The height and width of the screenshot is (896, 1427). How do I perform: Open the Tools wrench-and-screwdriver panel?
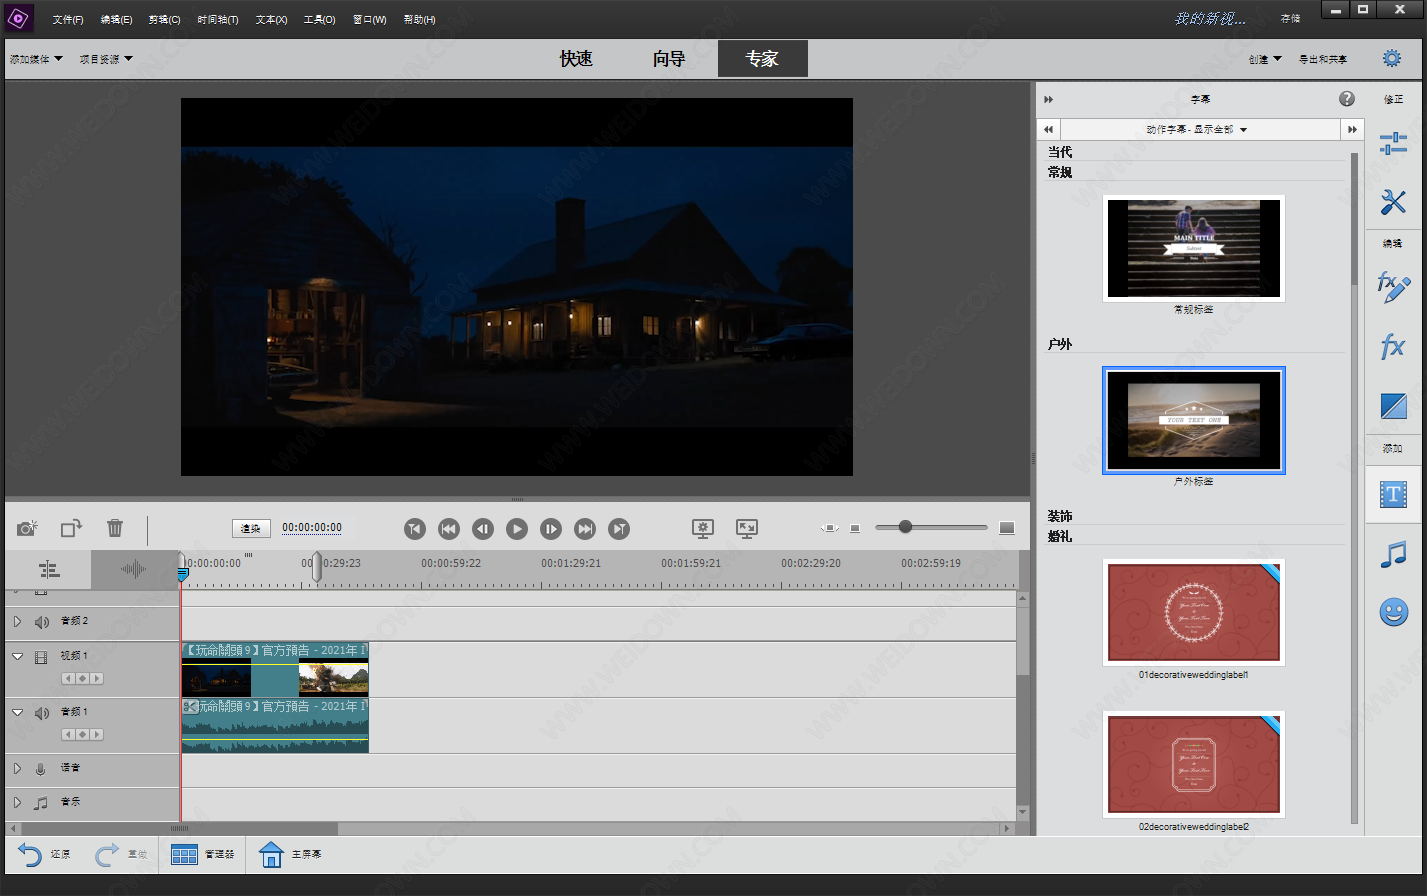click(x=1393, y=201)
